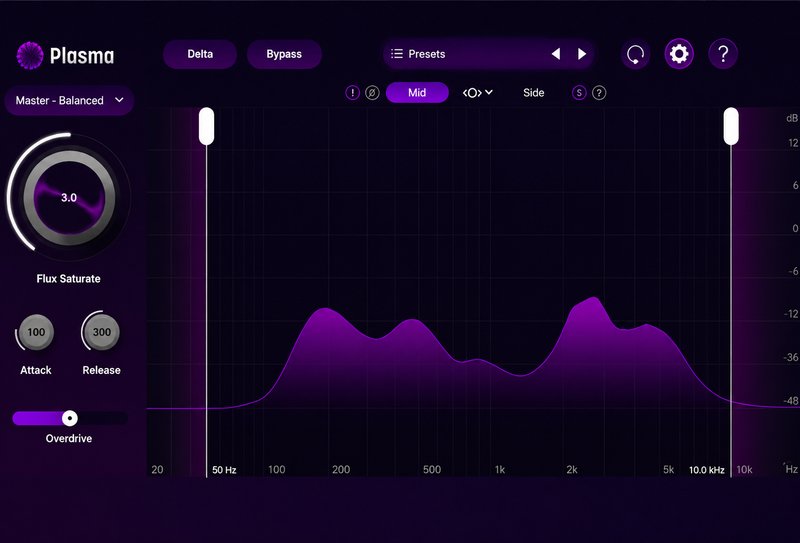Screen dimensions: 800x543
Task: Open the Master - Balanced mode dropdown
Action: tap(69, 101)
